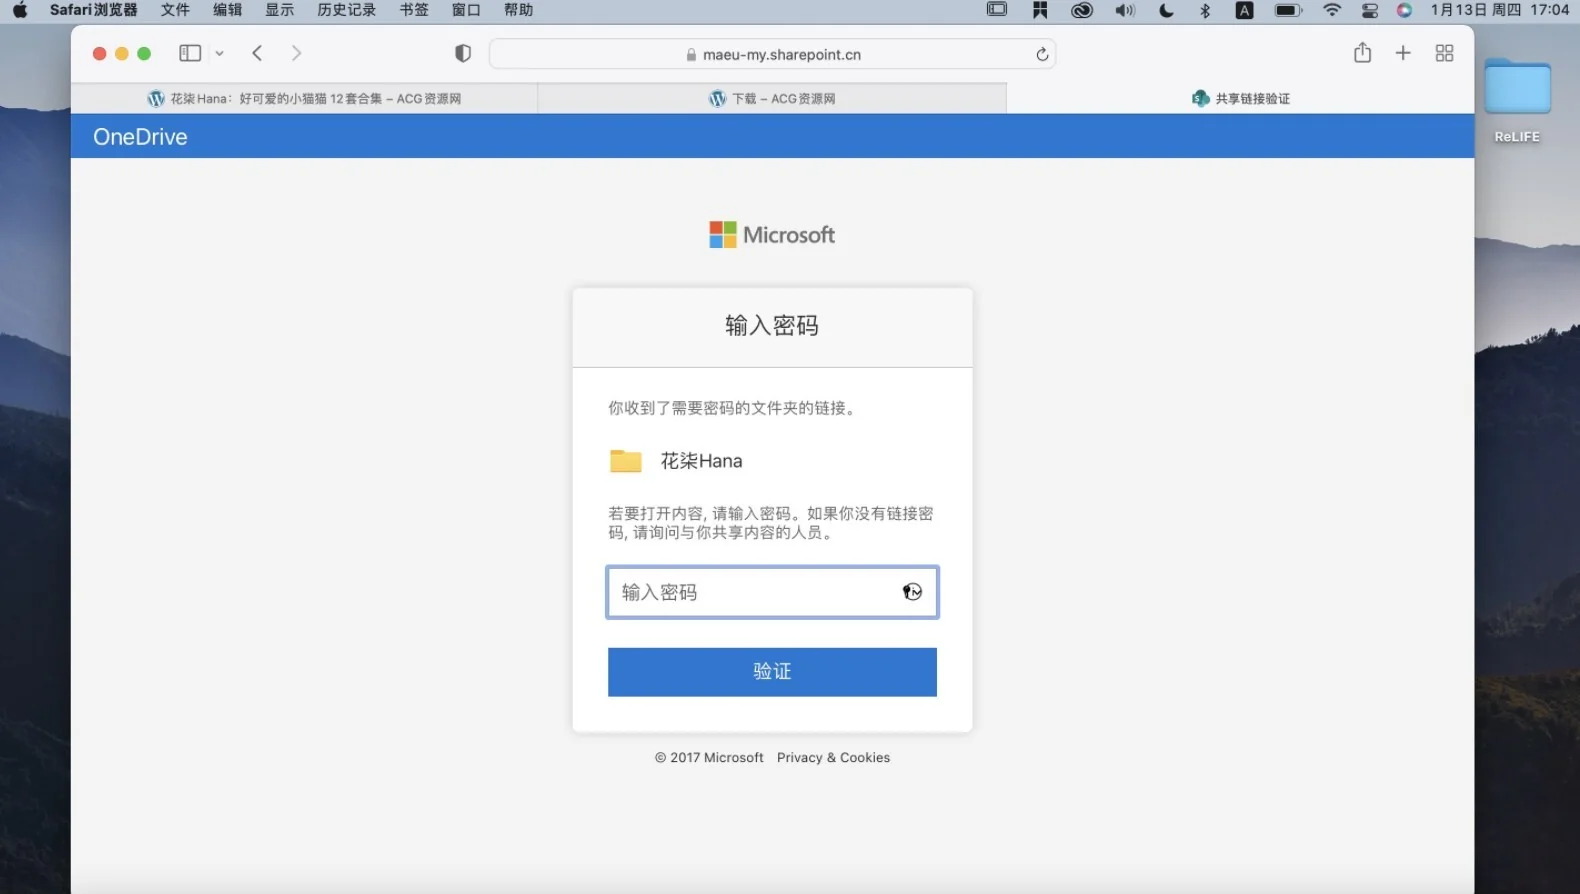Click the 花柒Hana folder icon
This screenshot has width=1580, height=894.
click(x=626, y=461)
